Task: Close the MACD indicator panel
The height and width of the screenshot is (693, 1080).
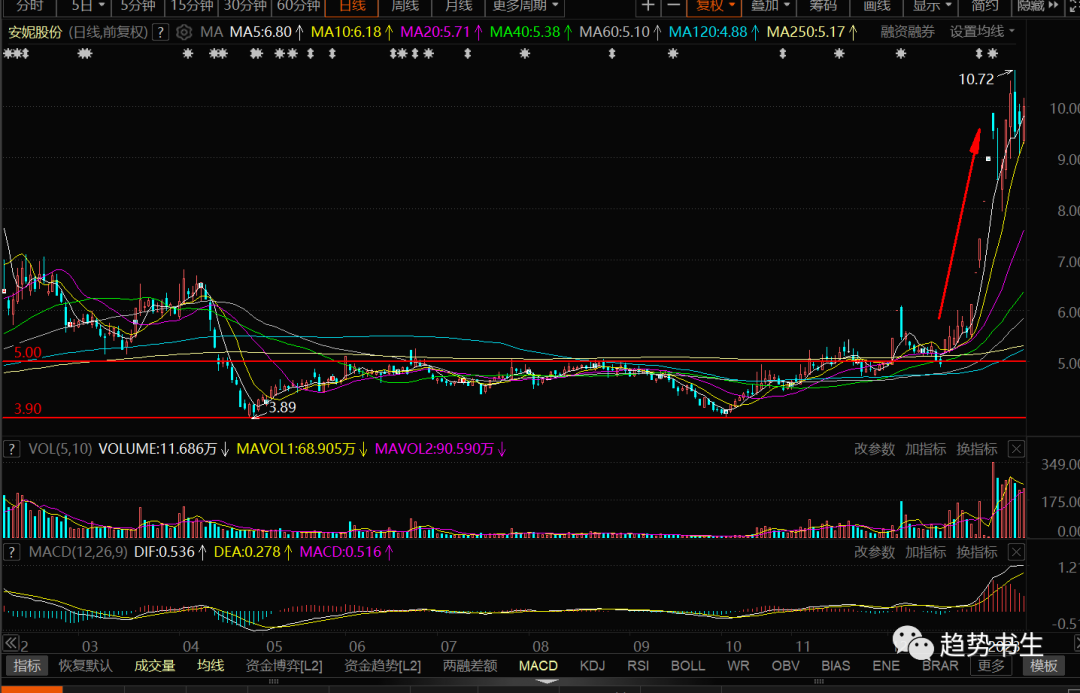Action: [1016, 552]
